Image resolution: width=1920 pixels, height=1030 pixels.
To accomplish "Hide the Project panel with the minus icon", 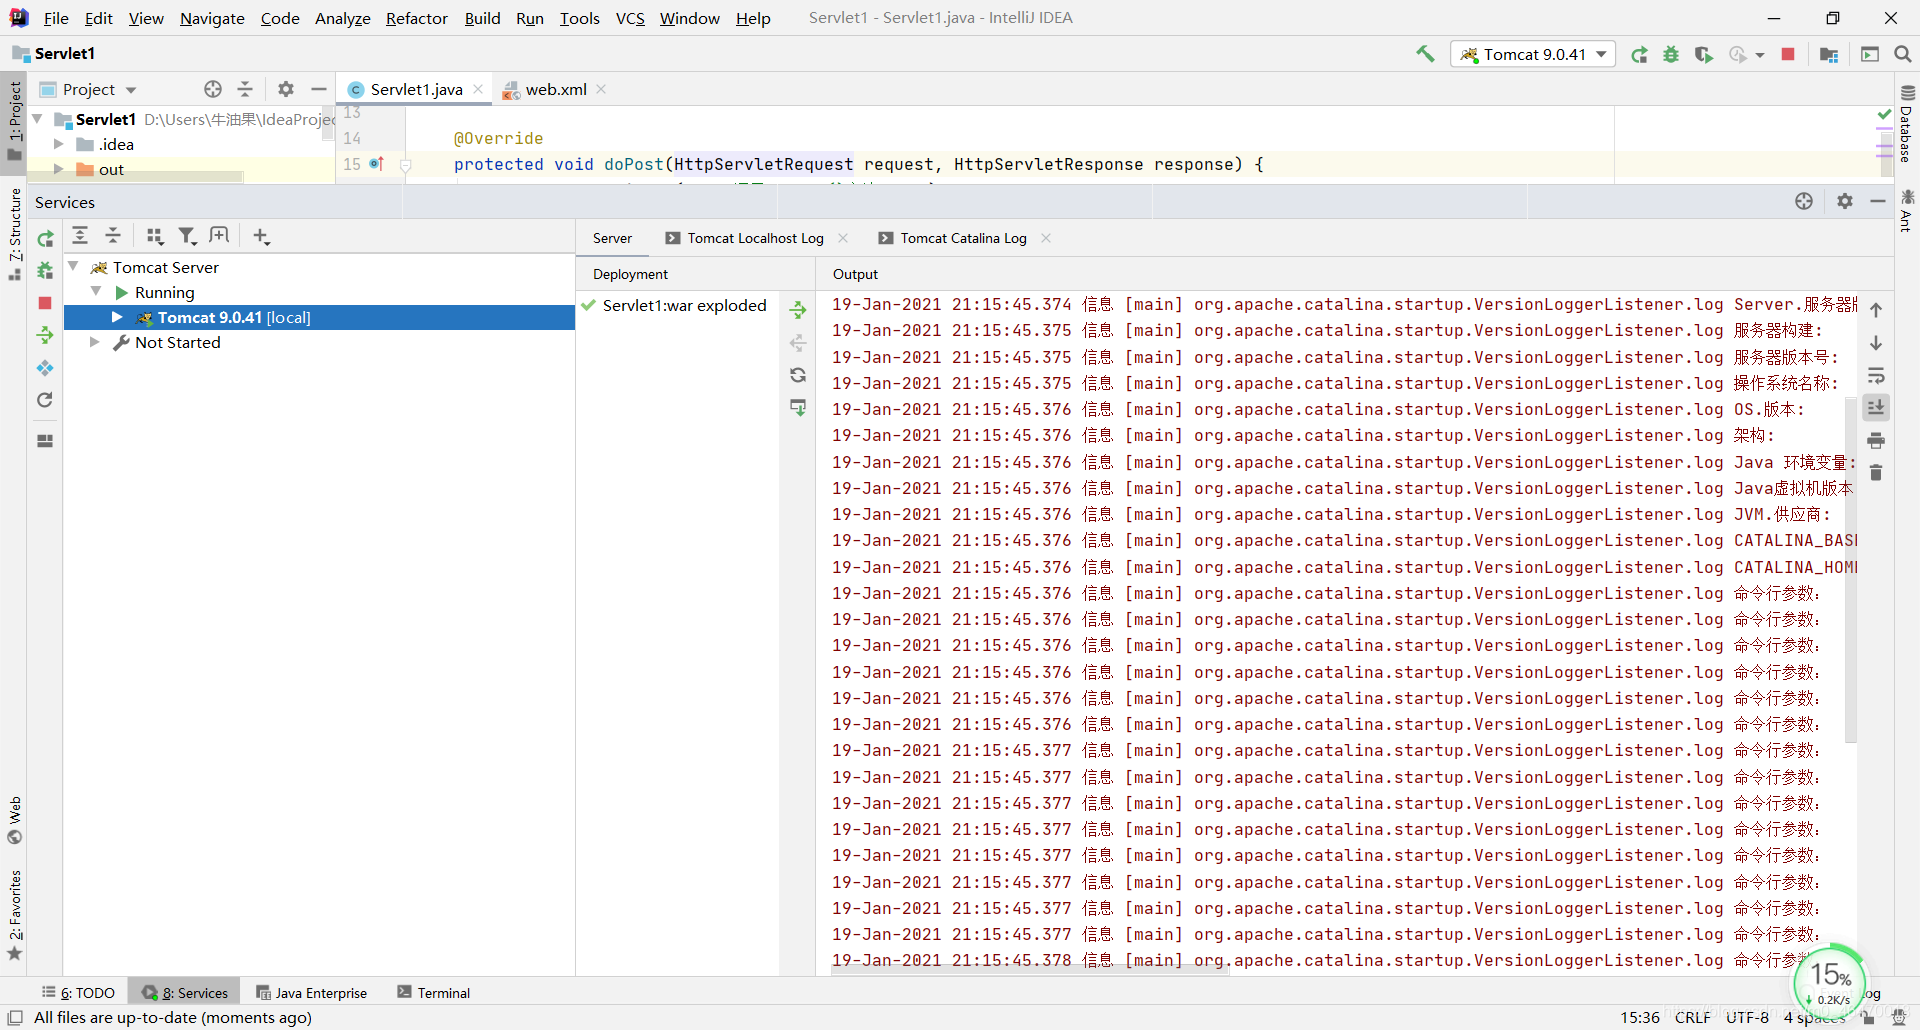I will 319,89.
